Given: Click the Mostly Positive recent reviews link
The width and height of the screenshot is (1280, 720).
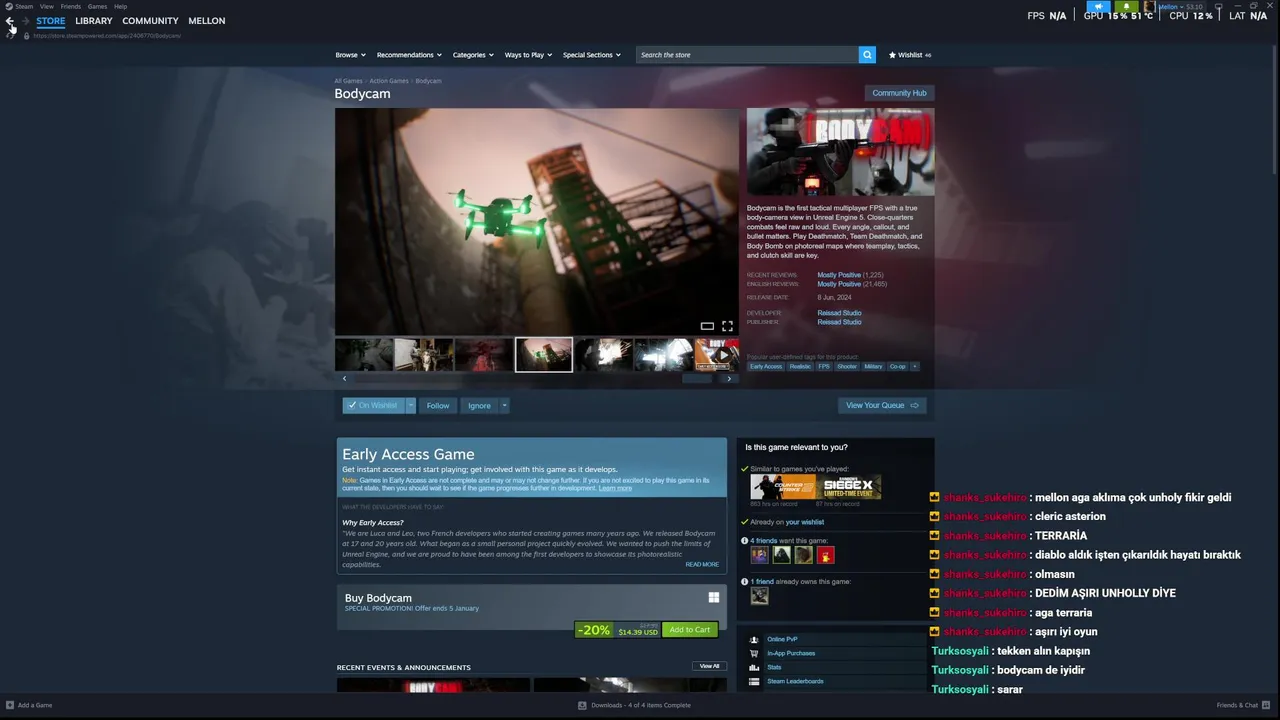Looking at the screenshot, I should 839,275.
